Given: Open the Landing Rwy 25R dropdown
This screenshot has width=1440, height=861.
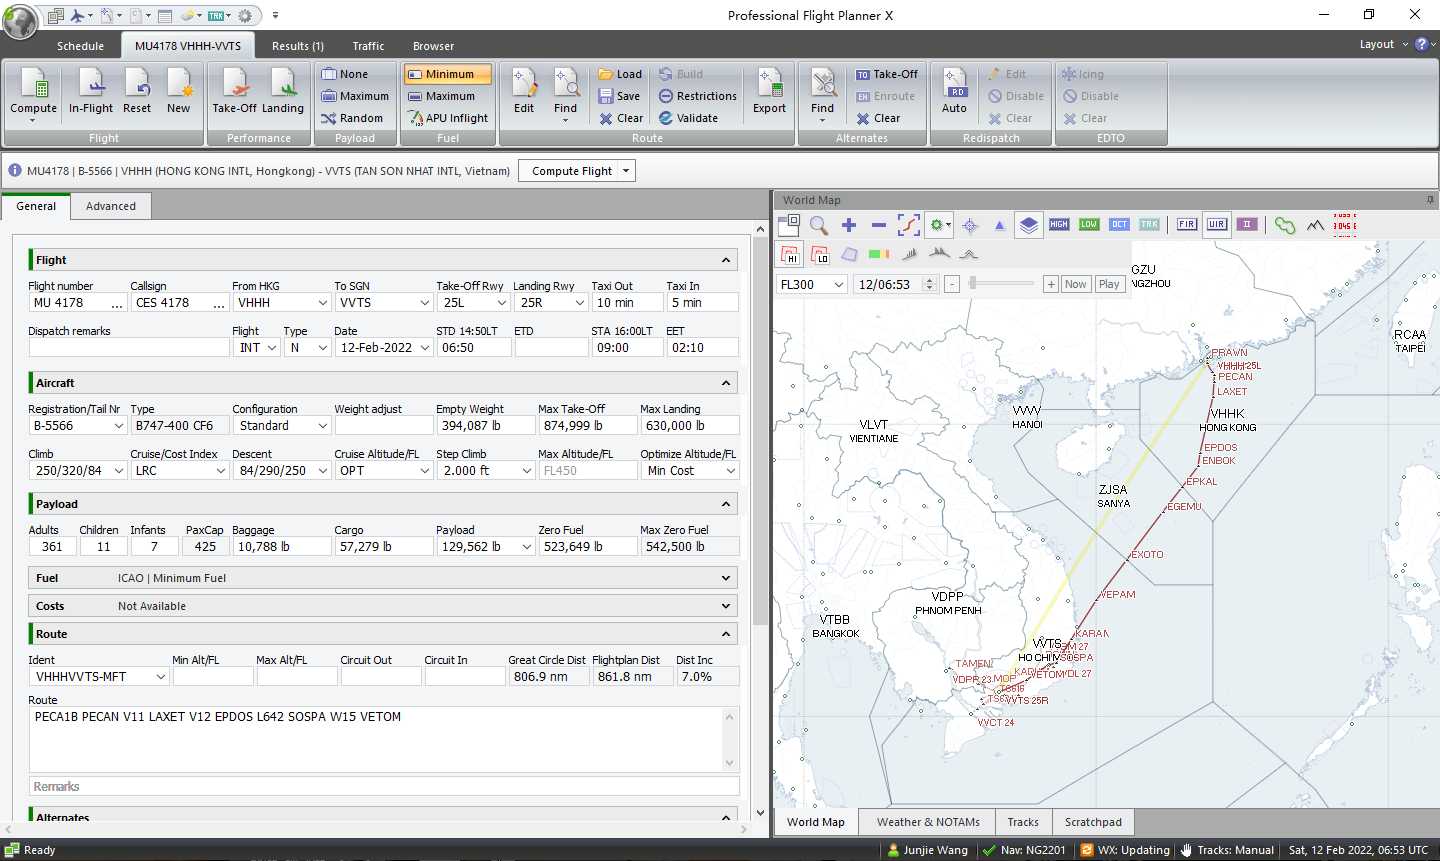Looking at the screenshot, I should click(x=578, y=303).
